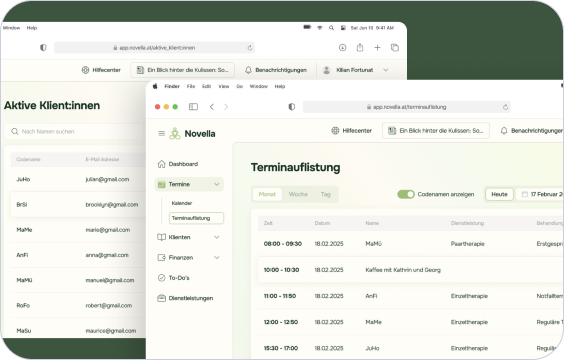Viewport: 564px width, 360px height.
Task: Click julian@gmail.com email
Action: pos(107,179)
